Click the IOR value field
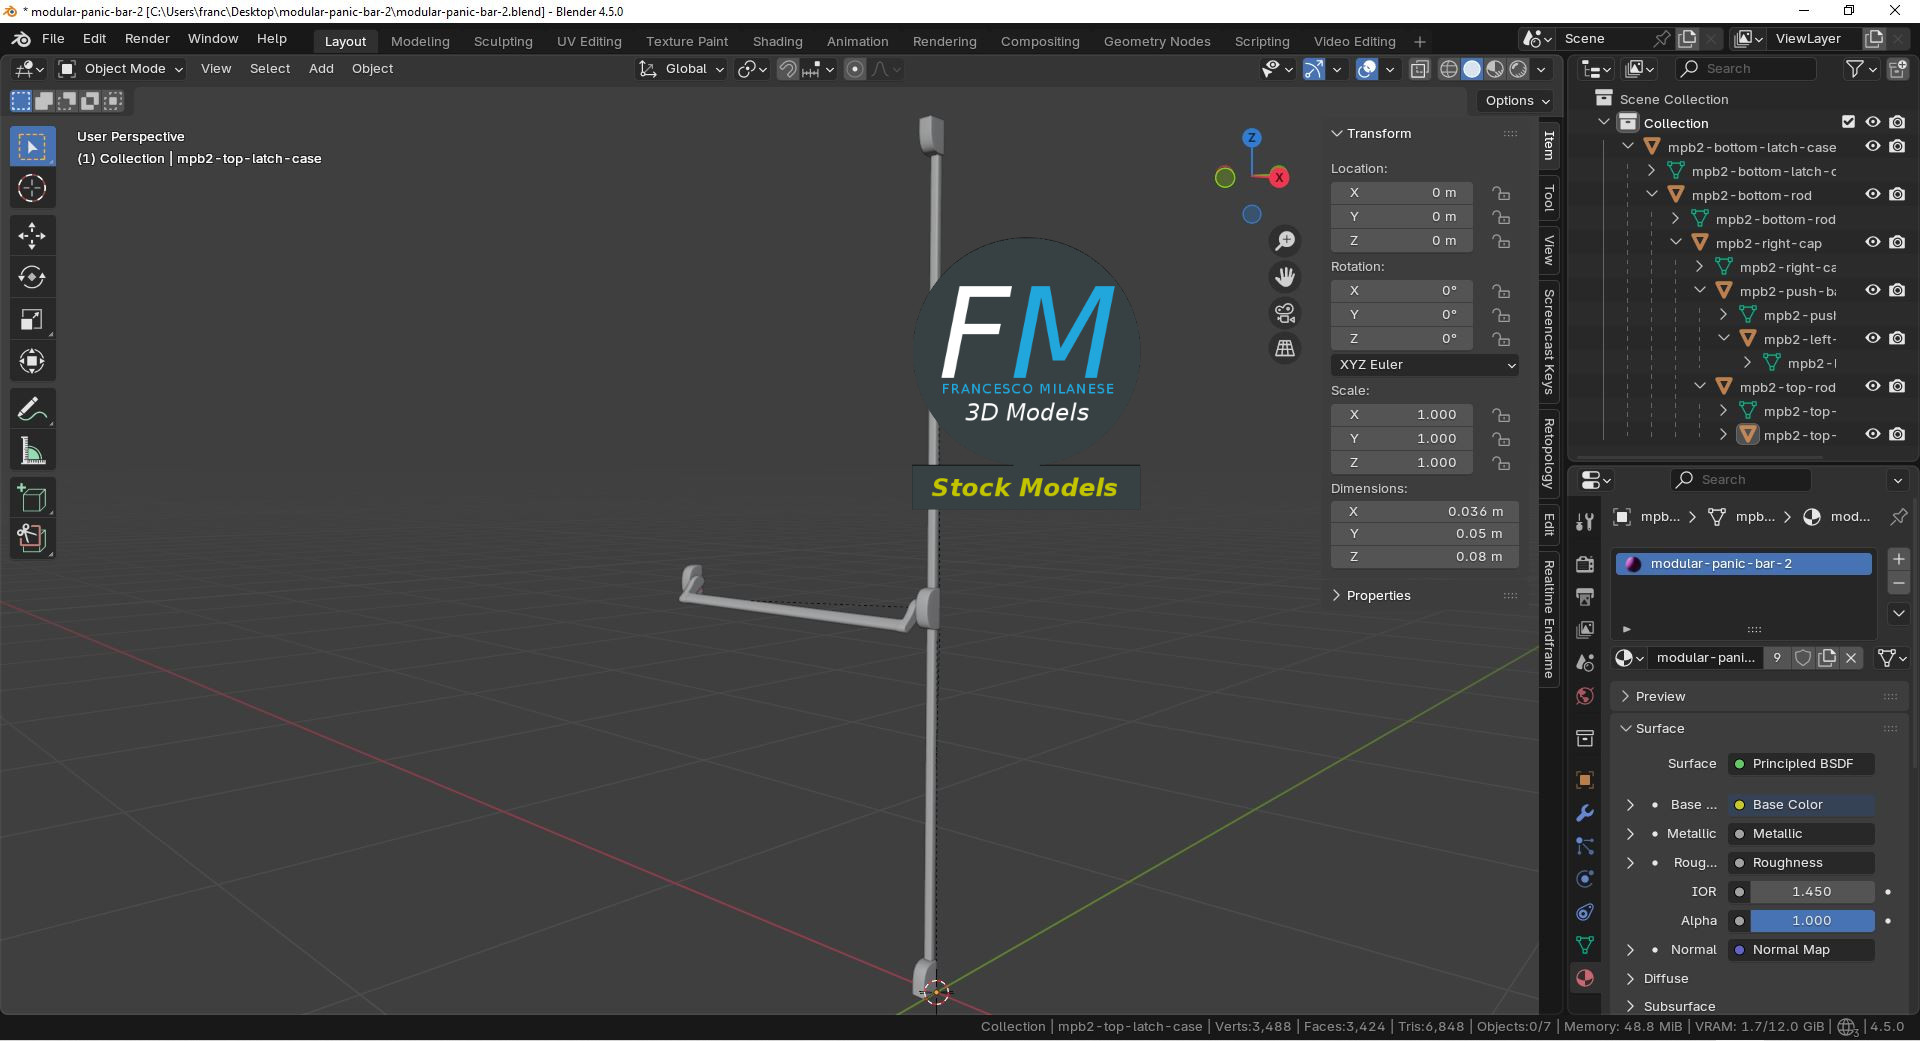Image resolution: width=1920 pixels, height=1041 pixels. pyautogui.click(x=1812, y=892)
